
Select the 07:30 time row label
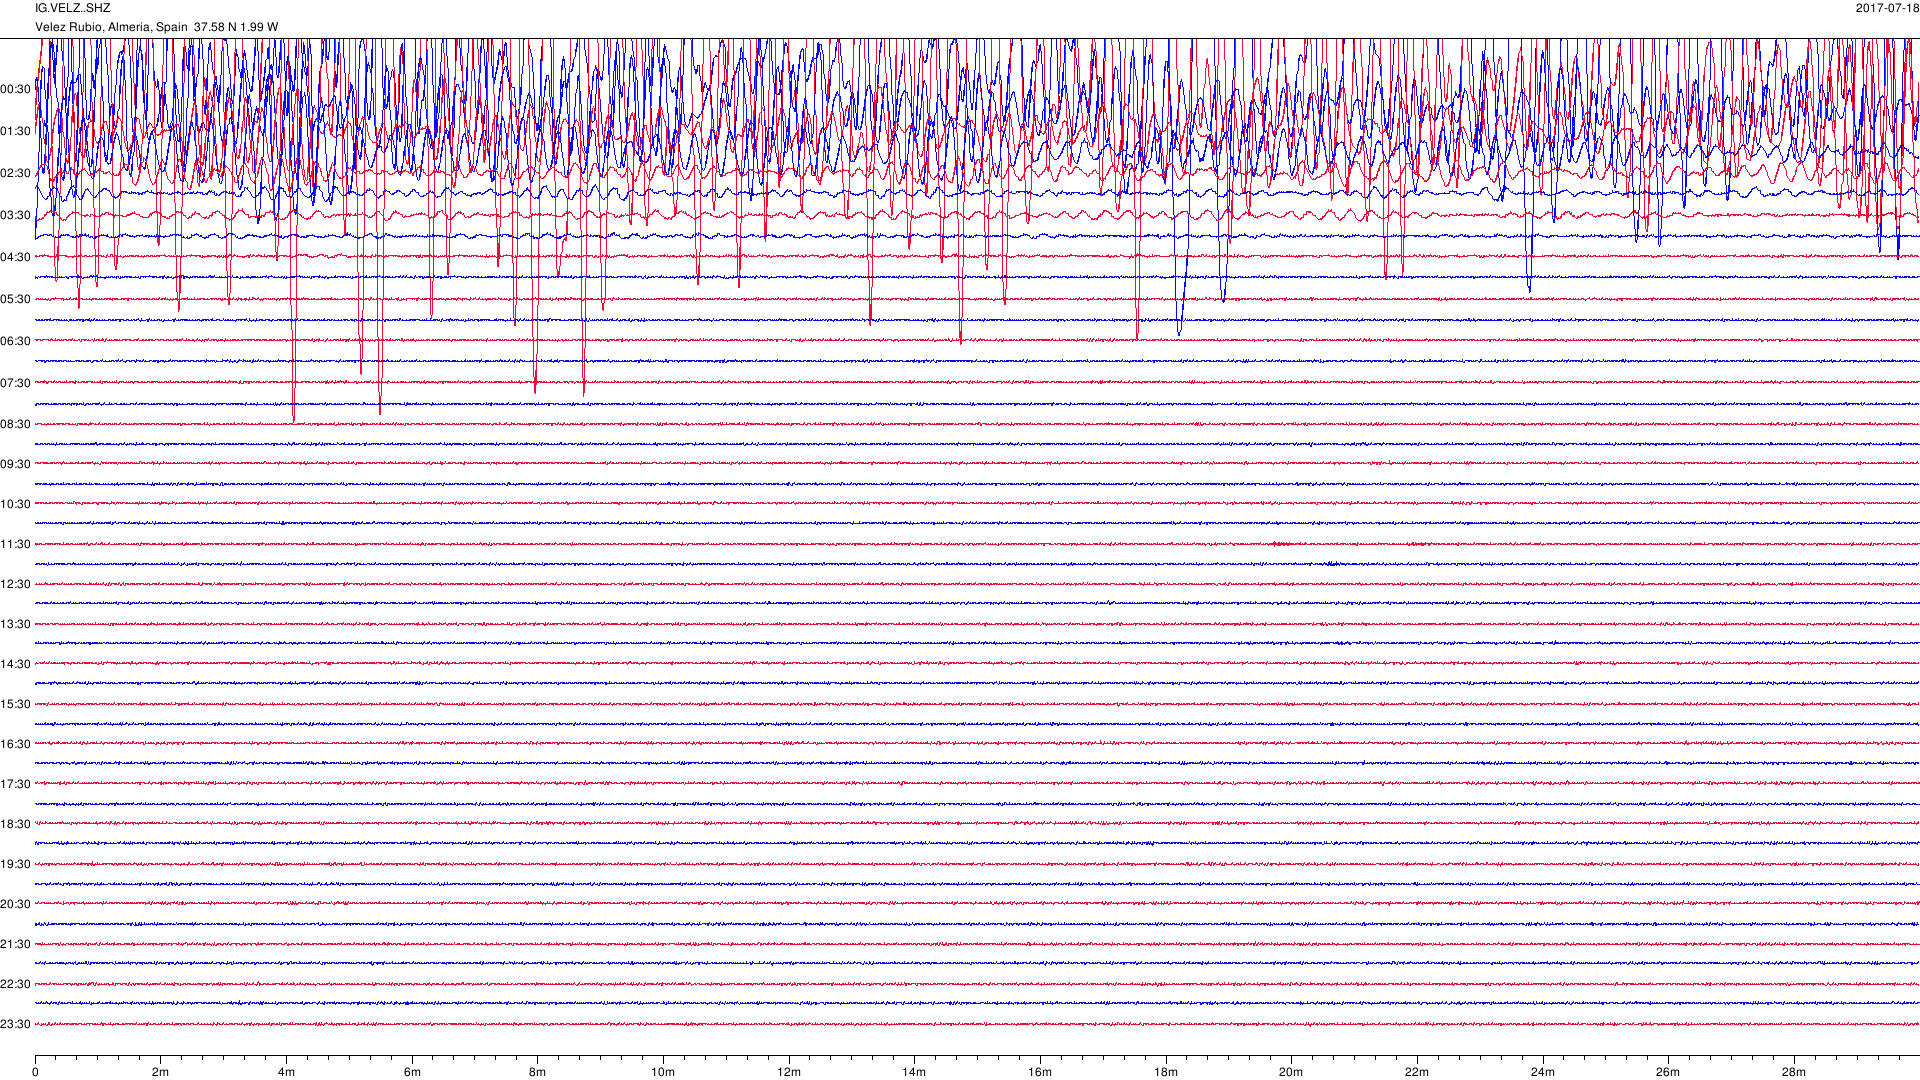[16, 383]
